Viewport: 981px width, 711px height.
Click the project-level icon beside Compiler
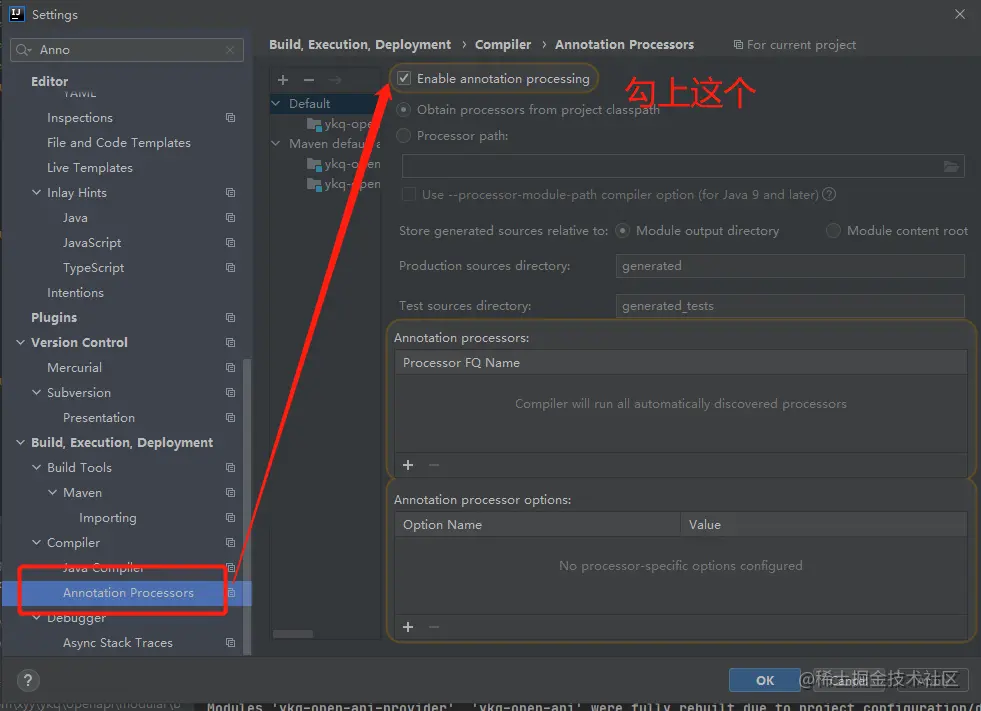pos(230,543)
